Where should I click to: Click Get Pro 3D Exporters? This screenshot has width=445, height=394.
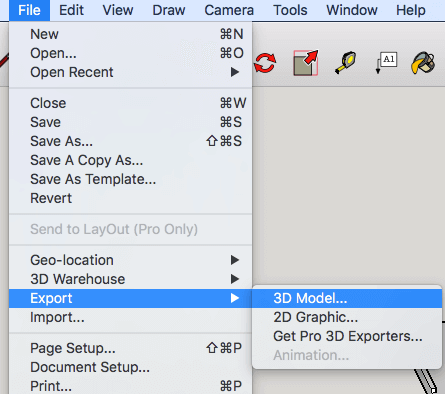tap(347, 336)
